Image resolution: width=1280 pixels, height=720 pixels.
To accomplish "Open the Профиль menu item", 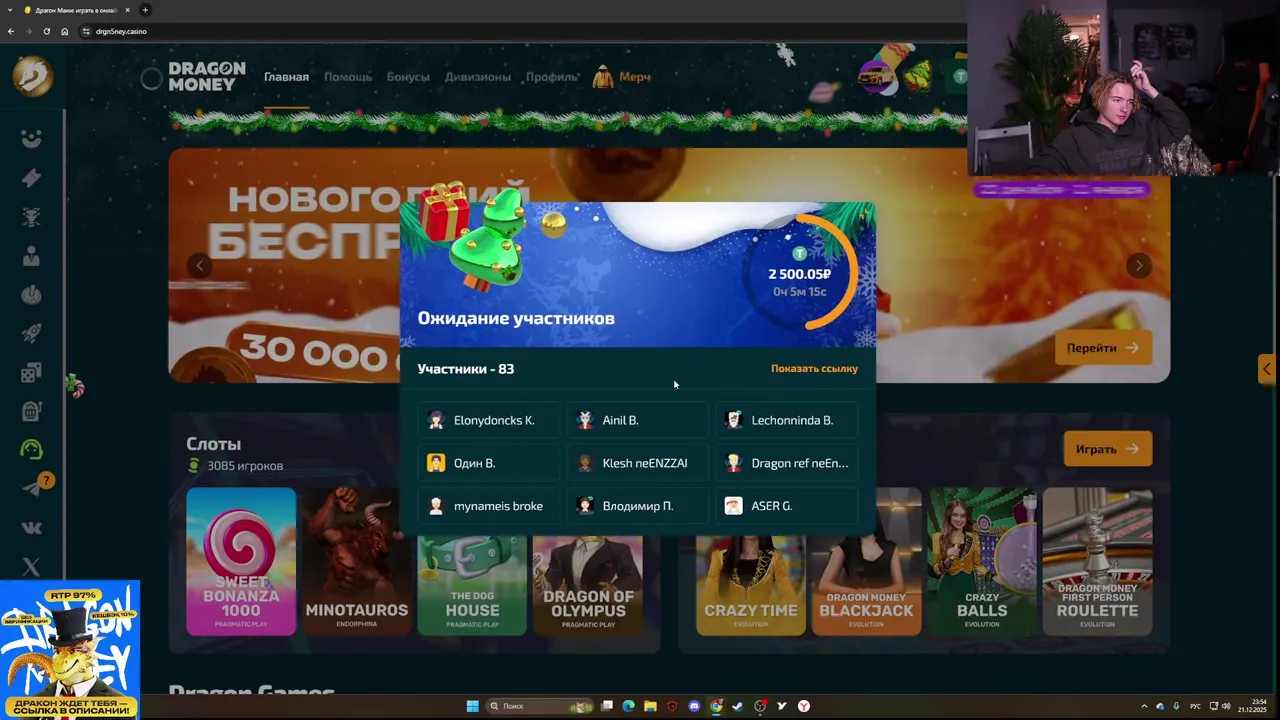I will [x=552, y=77].
